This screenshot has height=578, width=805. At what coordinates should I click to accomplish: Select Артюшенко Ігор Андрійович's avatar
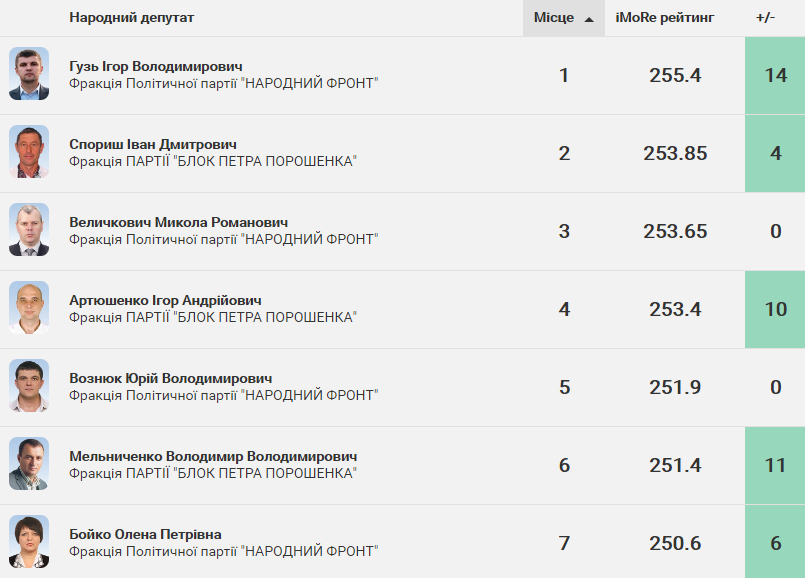tap(29, 307)
